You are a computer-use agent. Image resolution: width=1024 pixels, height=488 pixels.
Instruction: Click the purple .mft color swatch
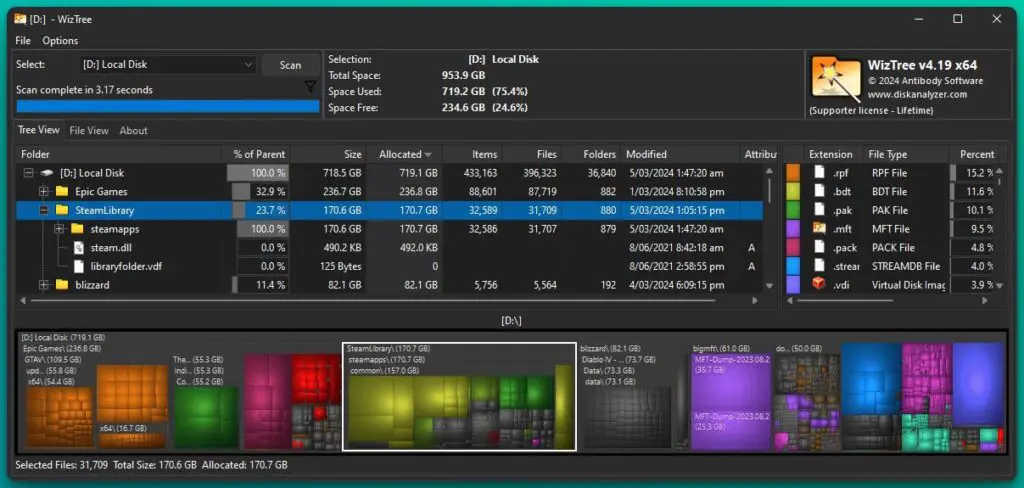point(793,229)
